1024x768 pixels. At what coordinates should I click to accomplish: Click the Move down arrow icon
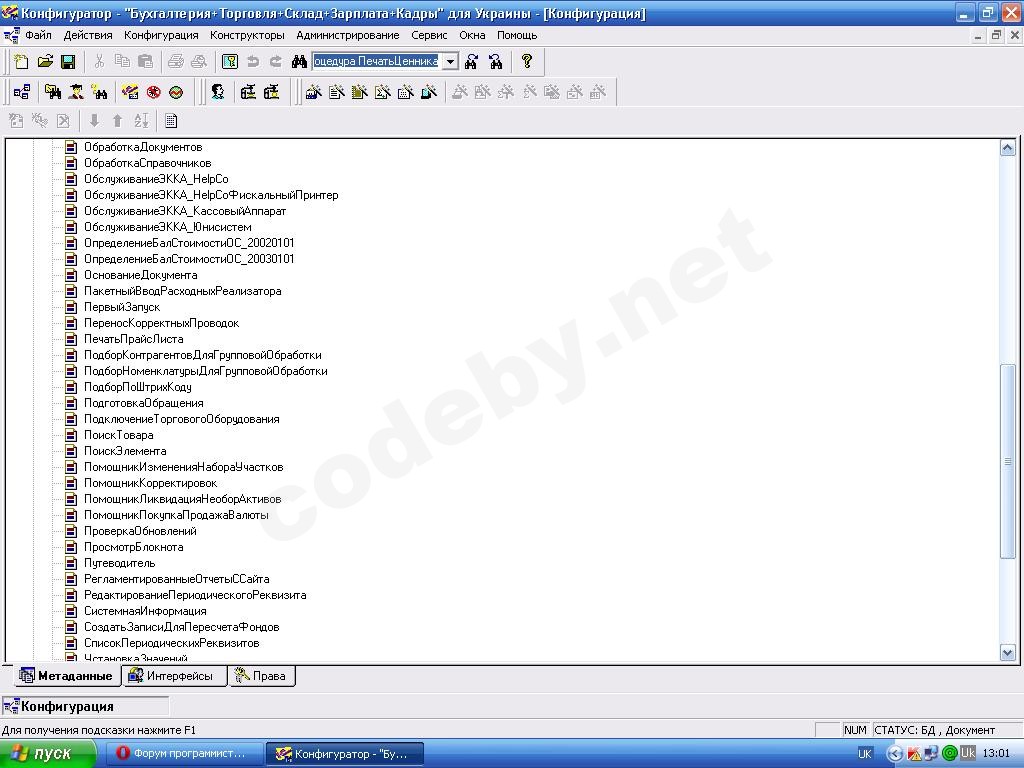(94, 121)
